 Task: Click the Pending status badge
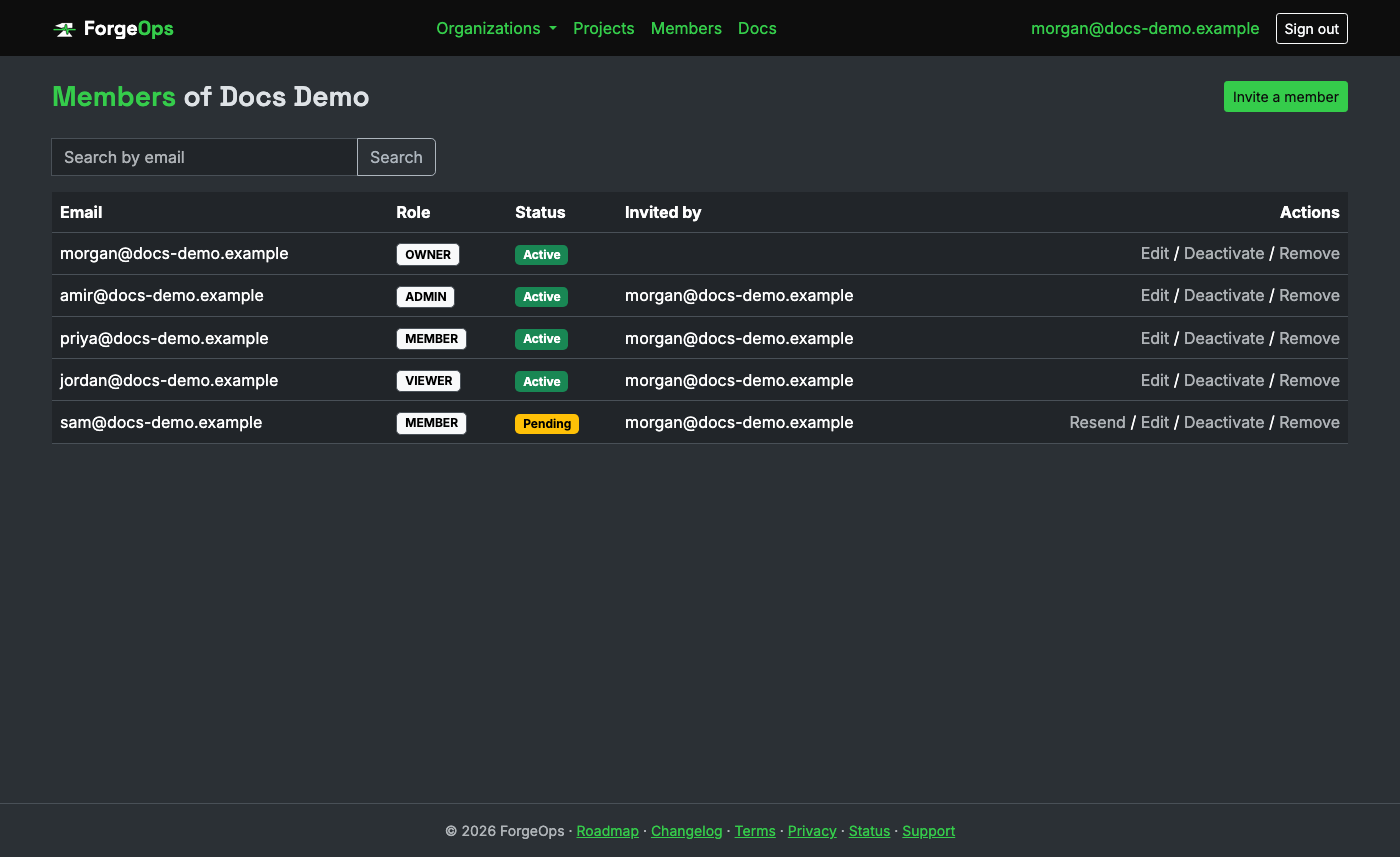547,424
